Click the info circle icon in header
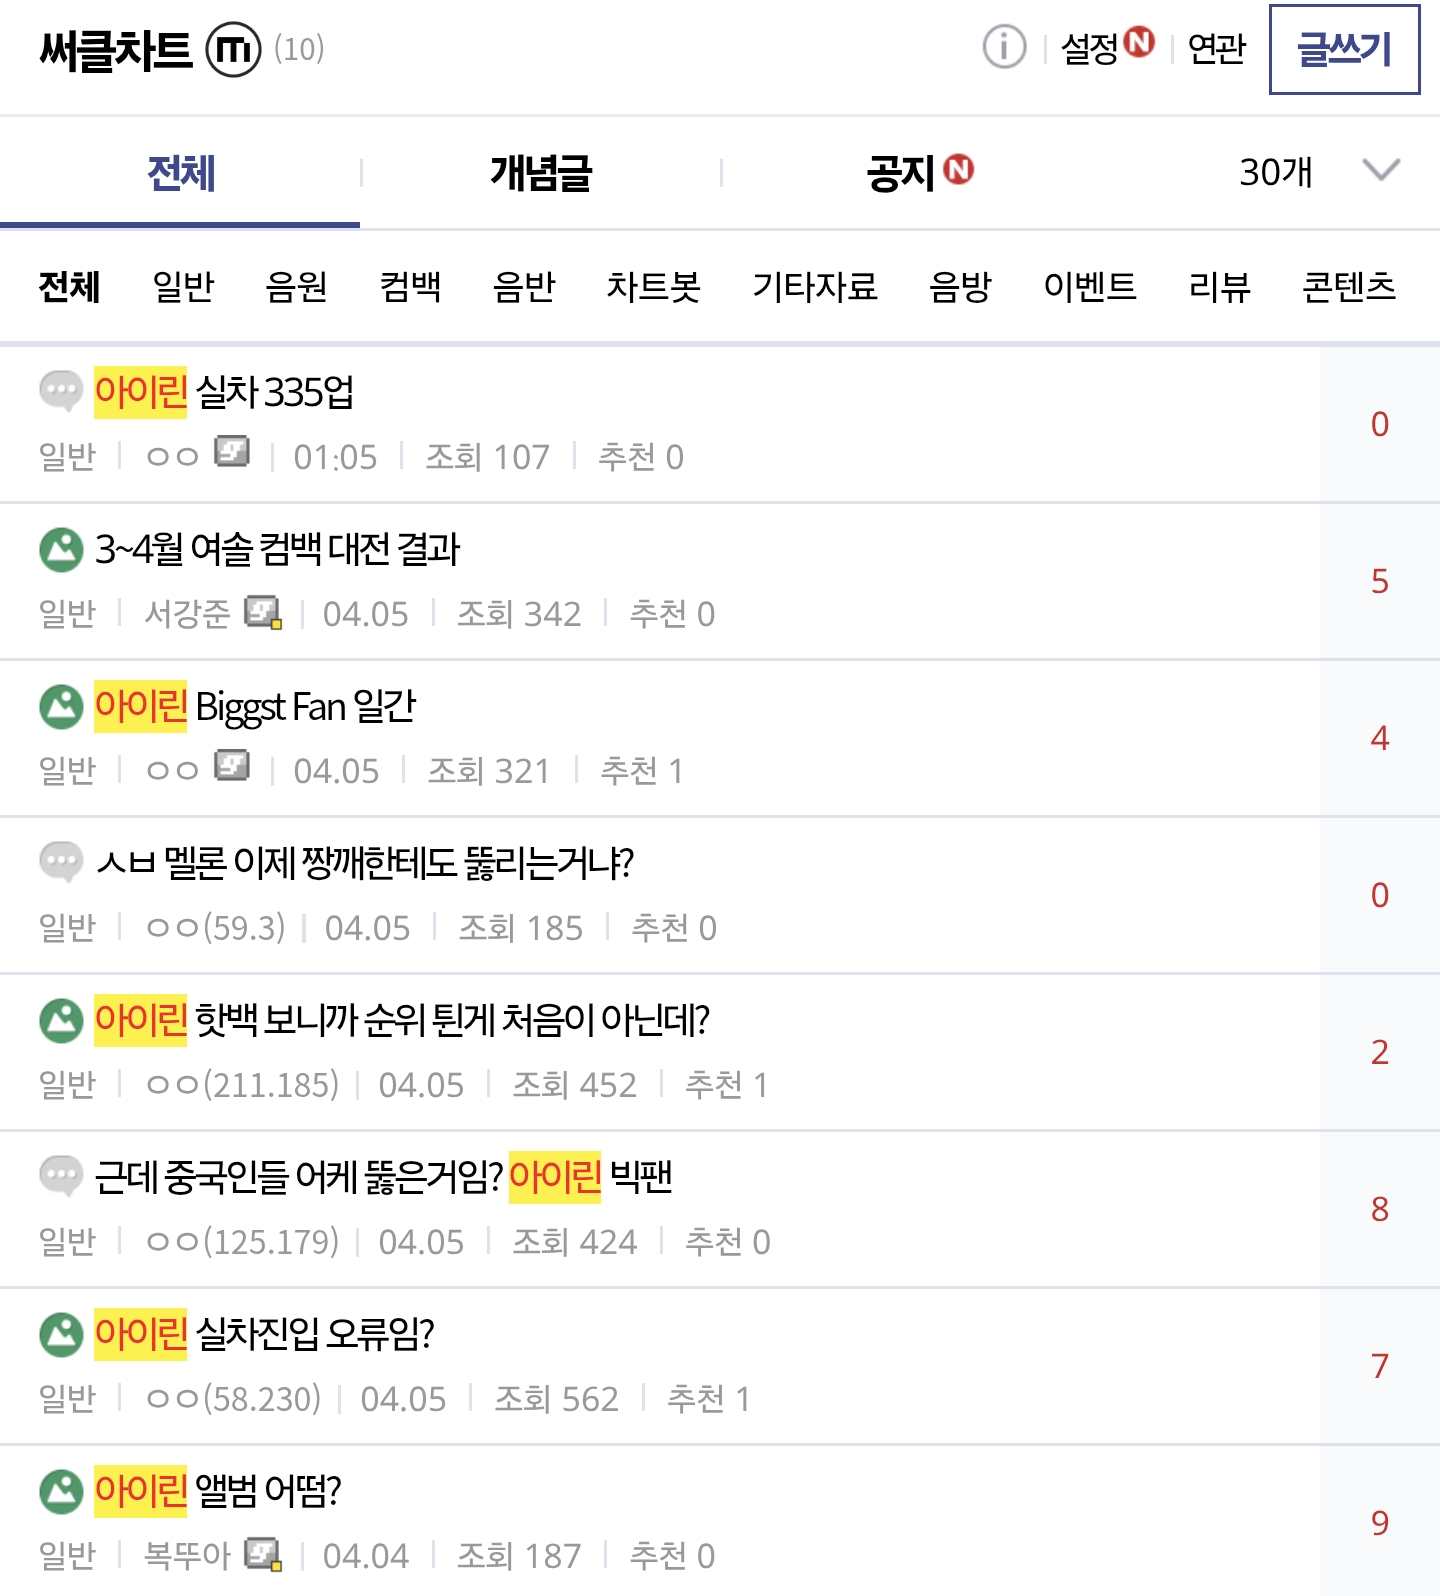The height and width of the screenshot is (1596, 1440). [1004, 47]
